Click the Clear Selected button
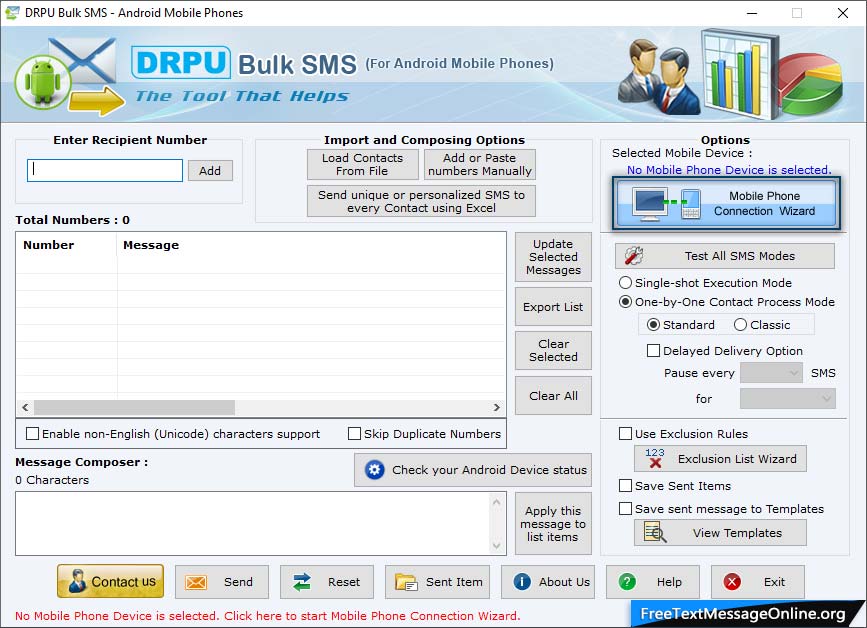Screen dimensions: 867x628 (x=553, y=350)
